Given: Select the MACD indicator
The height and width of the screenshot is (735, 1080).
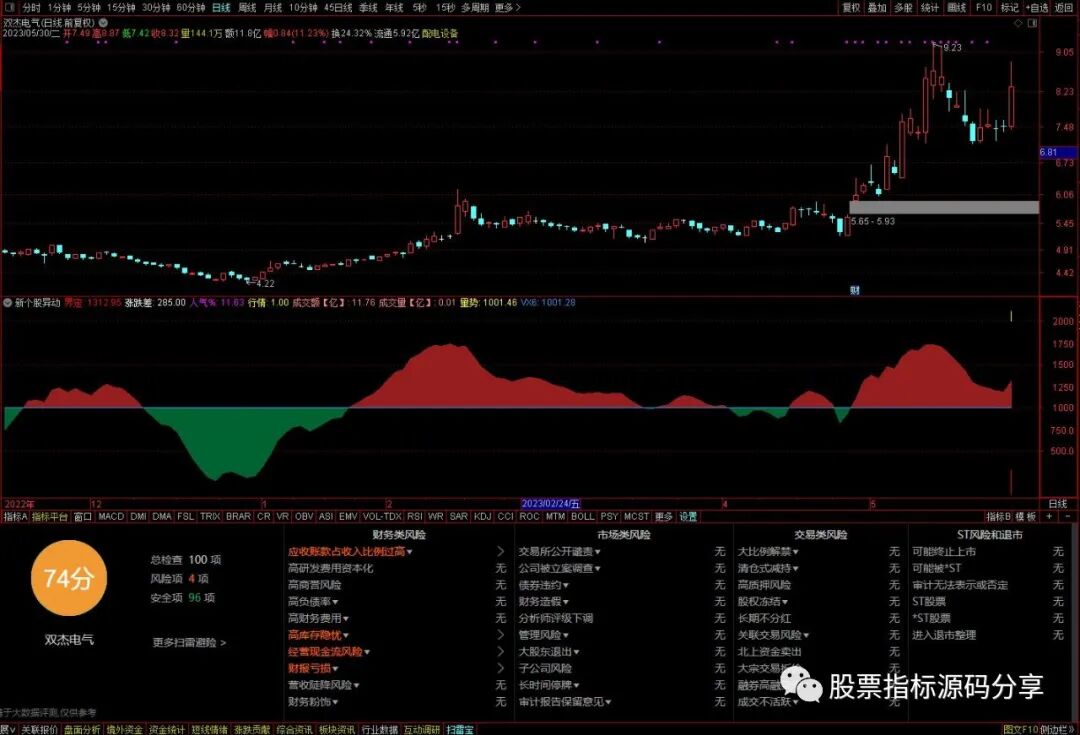Looking at the screenshot, I should pos(111,516).
